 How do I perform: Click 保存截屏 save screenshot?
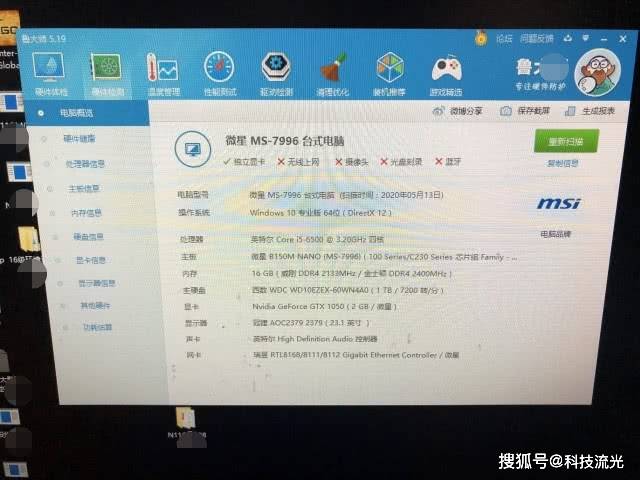pyautogui.click(x=525, y=111)
